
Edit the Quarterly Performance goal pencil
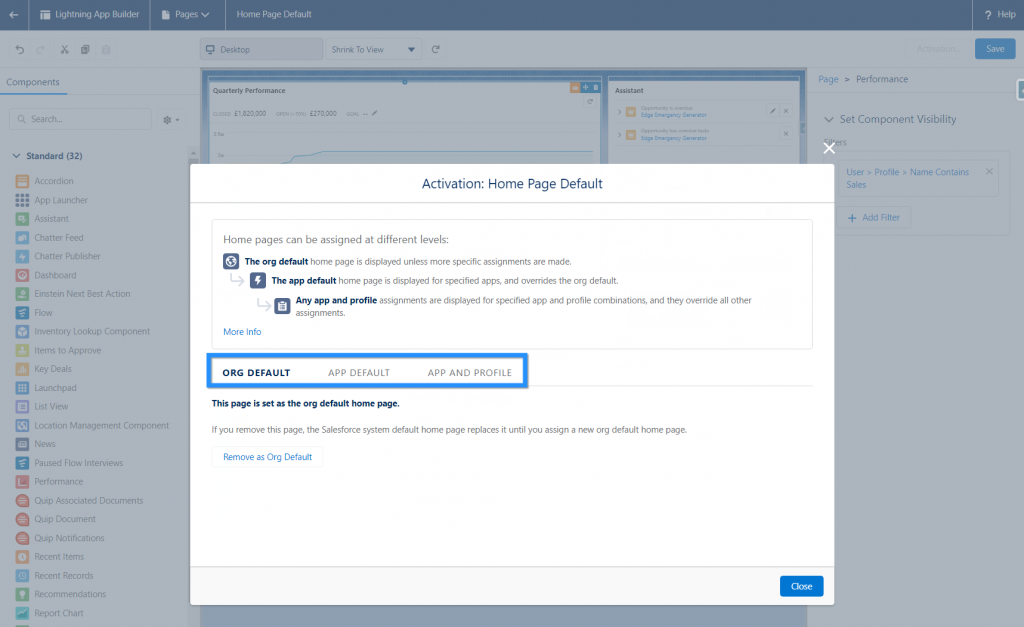tap(375, 114)
